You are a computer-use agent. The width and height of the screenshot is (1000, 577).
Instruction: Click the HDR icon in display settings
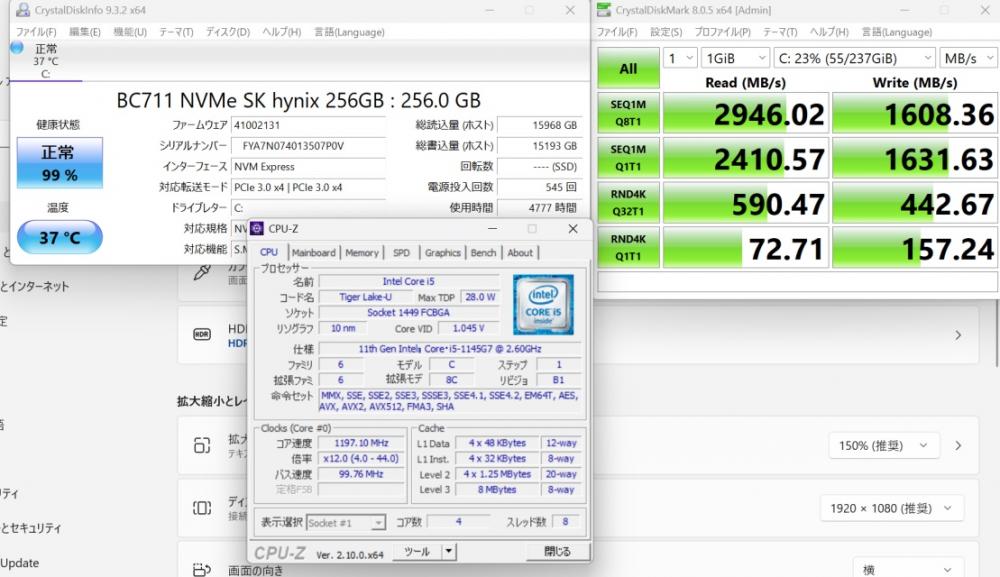pyautogui.click(x=202, y=335)
